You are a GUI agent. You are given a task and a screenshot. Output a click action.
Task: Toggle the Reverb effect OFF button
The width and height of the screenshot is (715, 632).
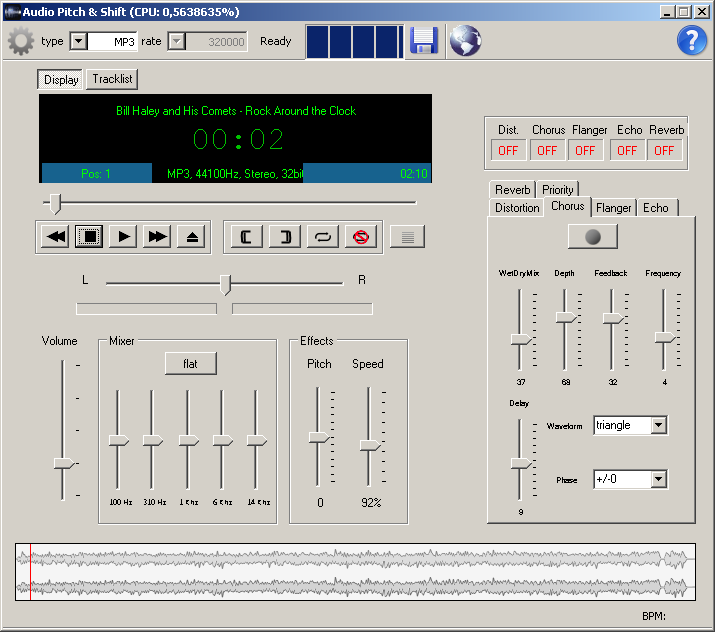(x=664, y=150)
